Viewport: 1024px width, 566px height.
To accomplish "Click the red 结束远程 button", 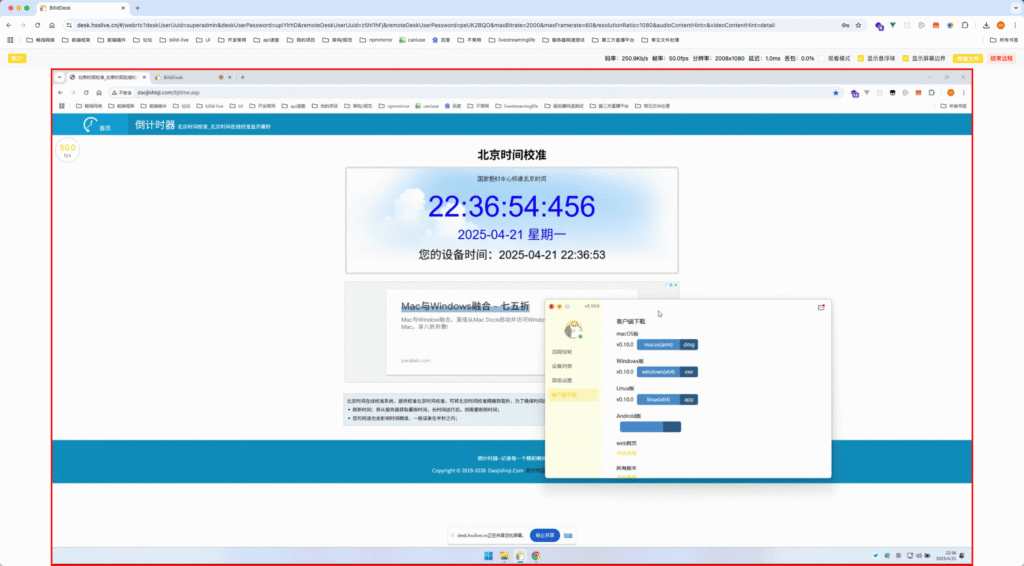I will (1000, 59).
